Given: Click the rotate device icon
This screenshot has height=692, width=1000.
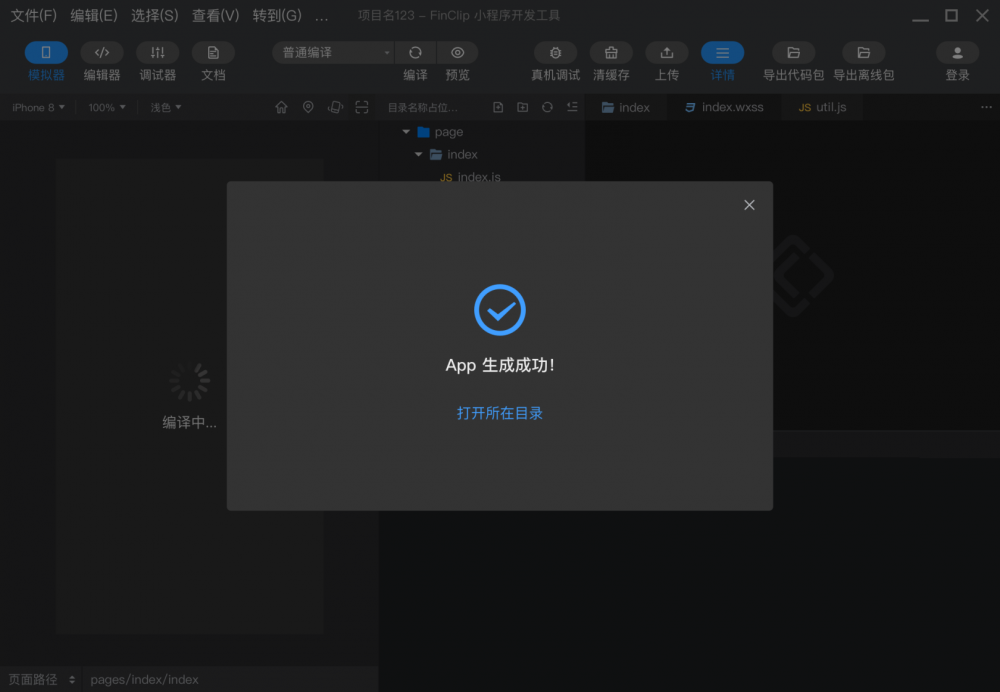Looking at the screenshot, I should [335, 107].
